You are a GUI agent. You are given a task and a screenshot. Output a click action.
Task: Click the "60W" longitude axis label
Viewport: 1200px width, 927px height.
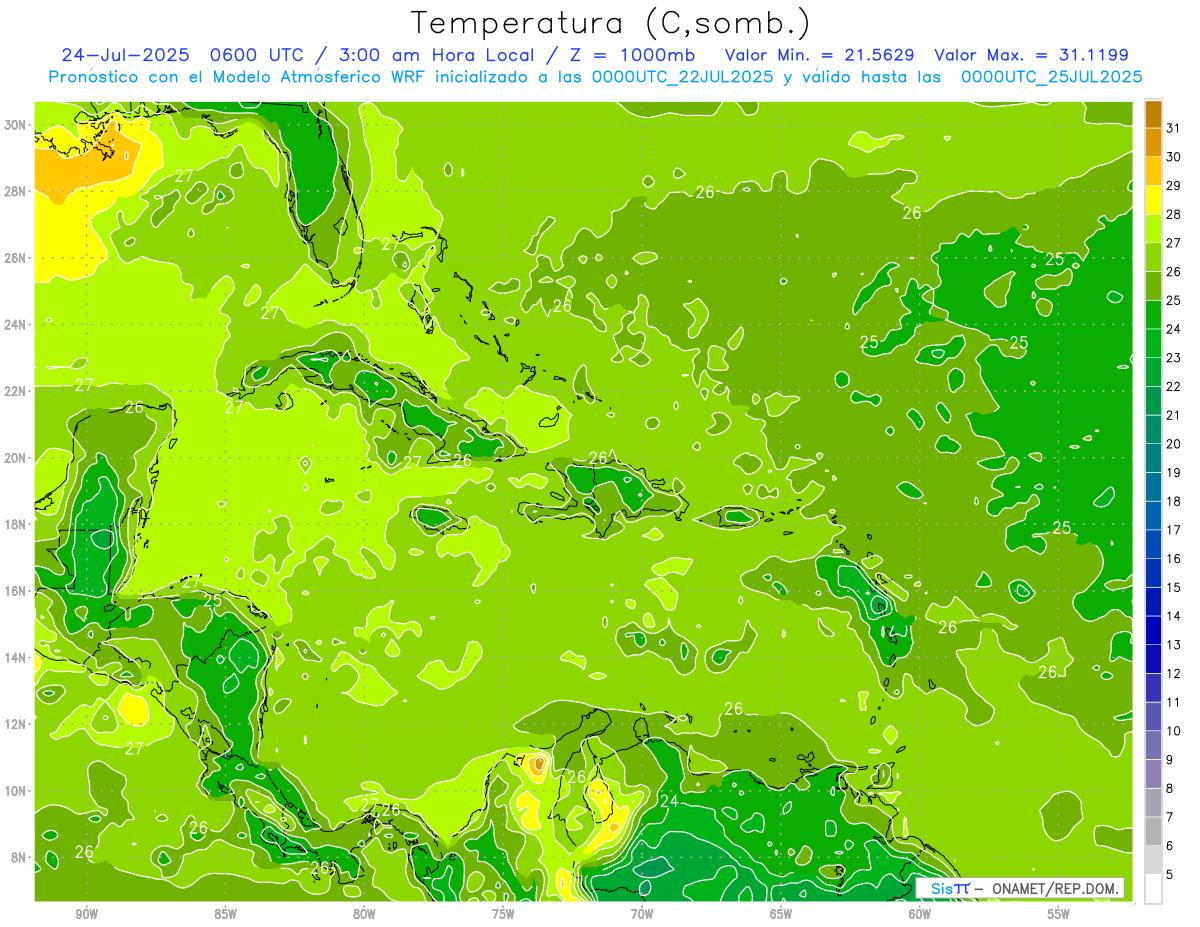pyautogui.click(x=920, y=914)
